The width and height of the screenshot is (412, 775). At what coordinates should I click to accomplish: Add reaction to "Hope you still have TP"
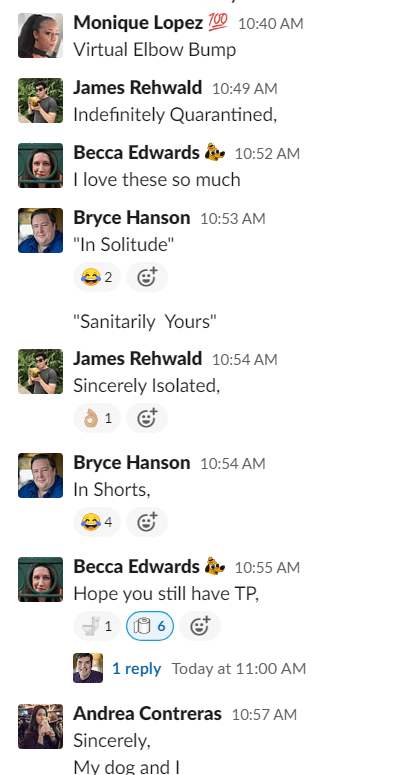point(200,626)
